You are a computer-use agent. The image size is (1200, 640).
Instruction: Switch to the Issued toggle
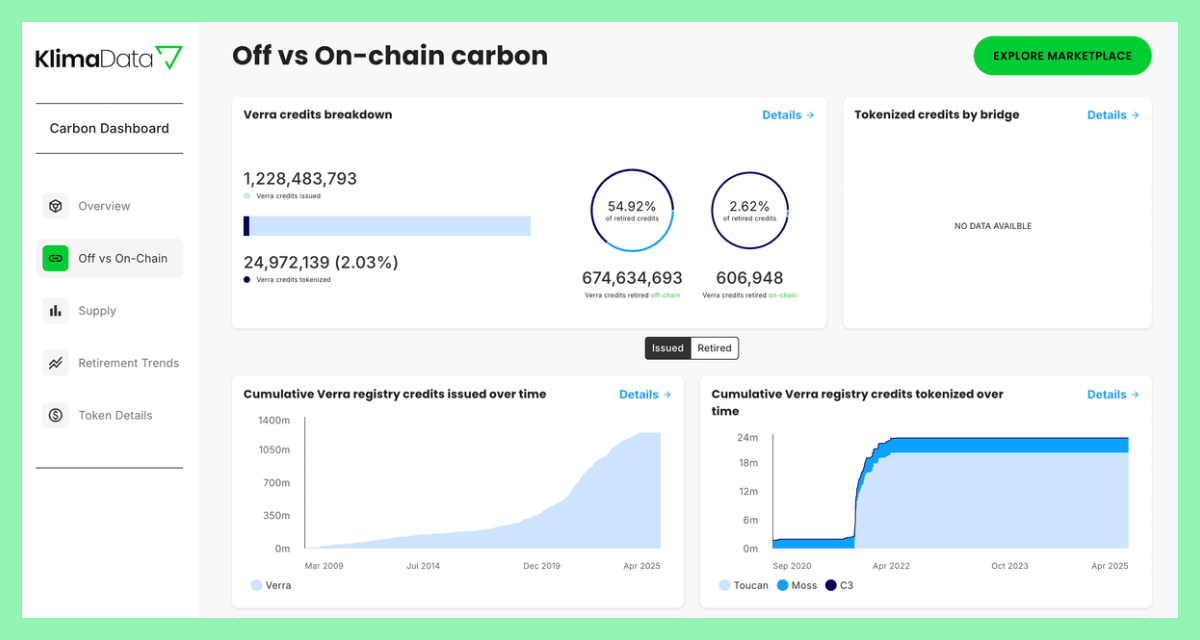(668, 348)
